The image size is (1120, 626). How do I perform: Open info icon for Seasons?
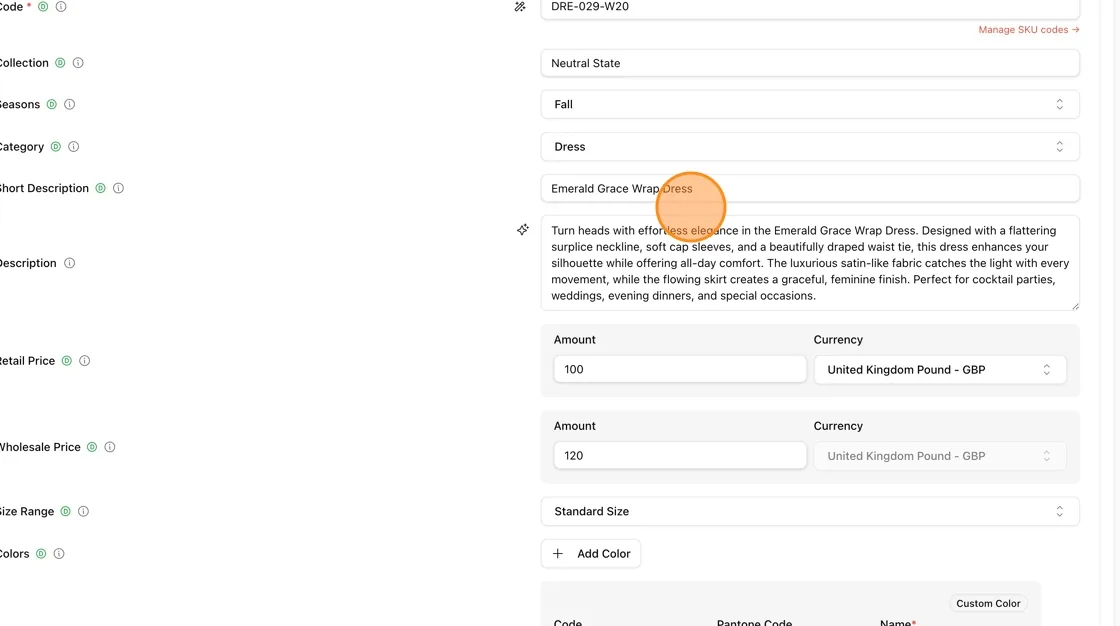click(69, 104)
